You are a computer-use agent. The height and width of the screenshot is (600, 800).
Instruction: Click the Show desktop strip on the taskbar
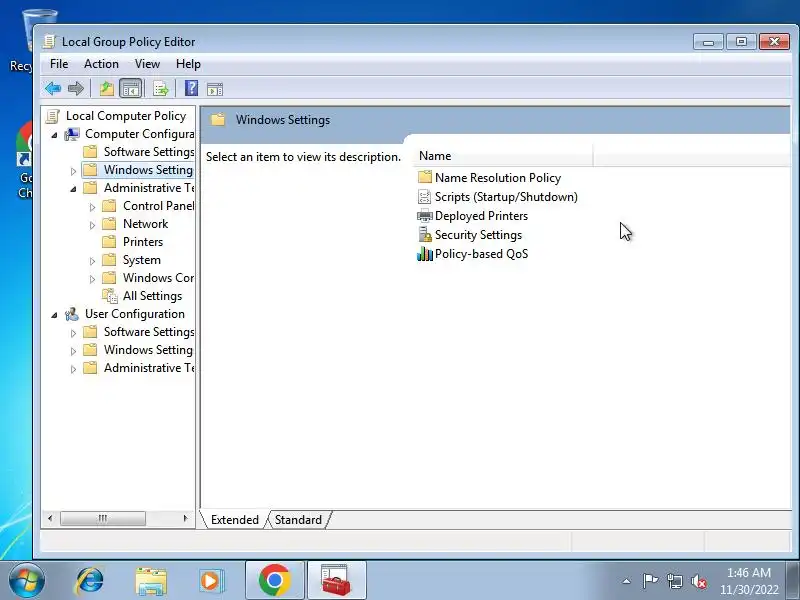794,580
